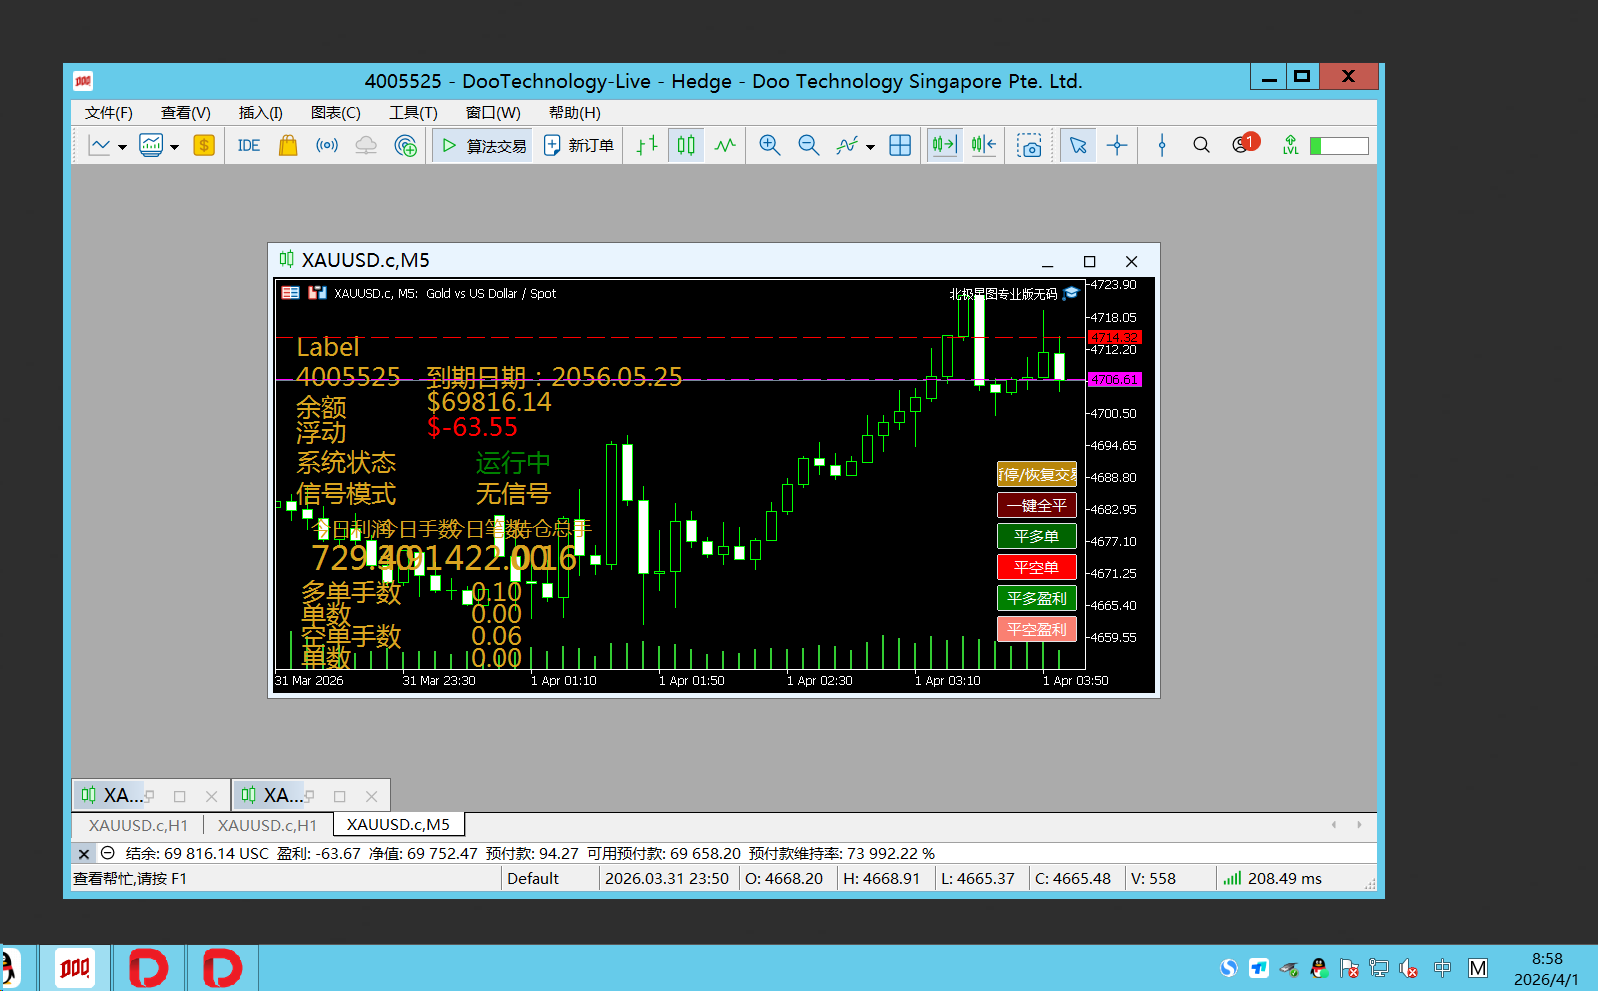The image size is (1598, 991).
Task: Open the 帮助(H) menu
Action: (575, 113)
